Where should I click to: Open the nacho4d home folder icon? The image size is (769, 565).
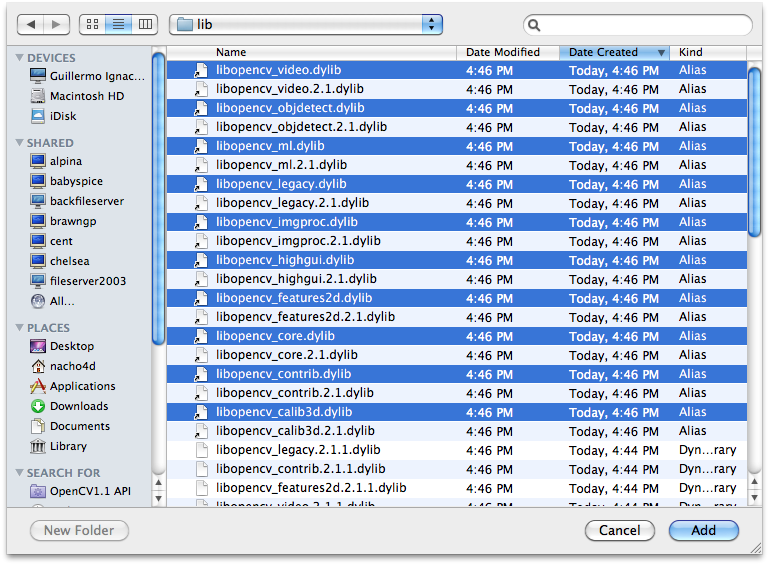pos(38,366)
